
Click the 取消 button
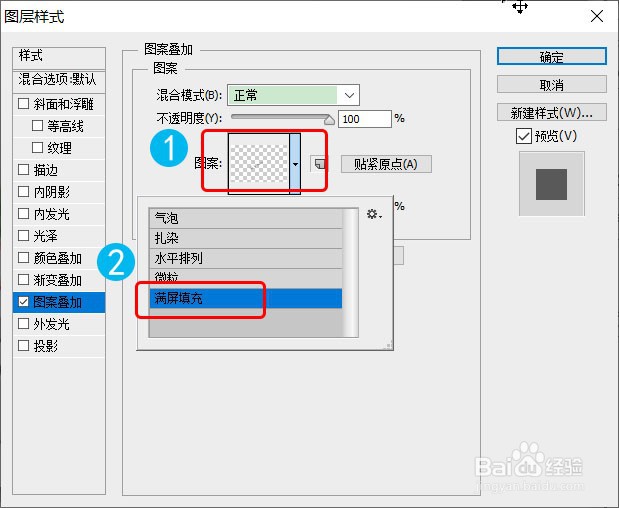pos(551,84)
